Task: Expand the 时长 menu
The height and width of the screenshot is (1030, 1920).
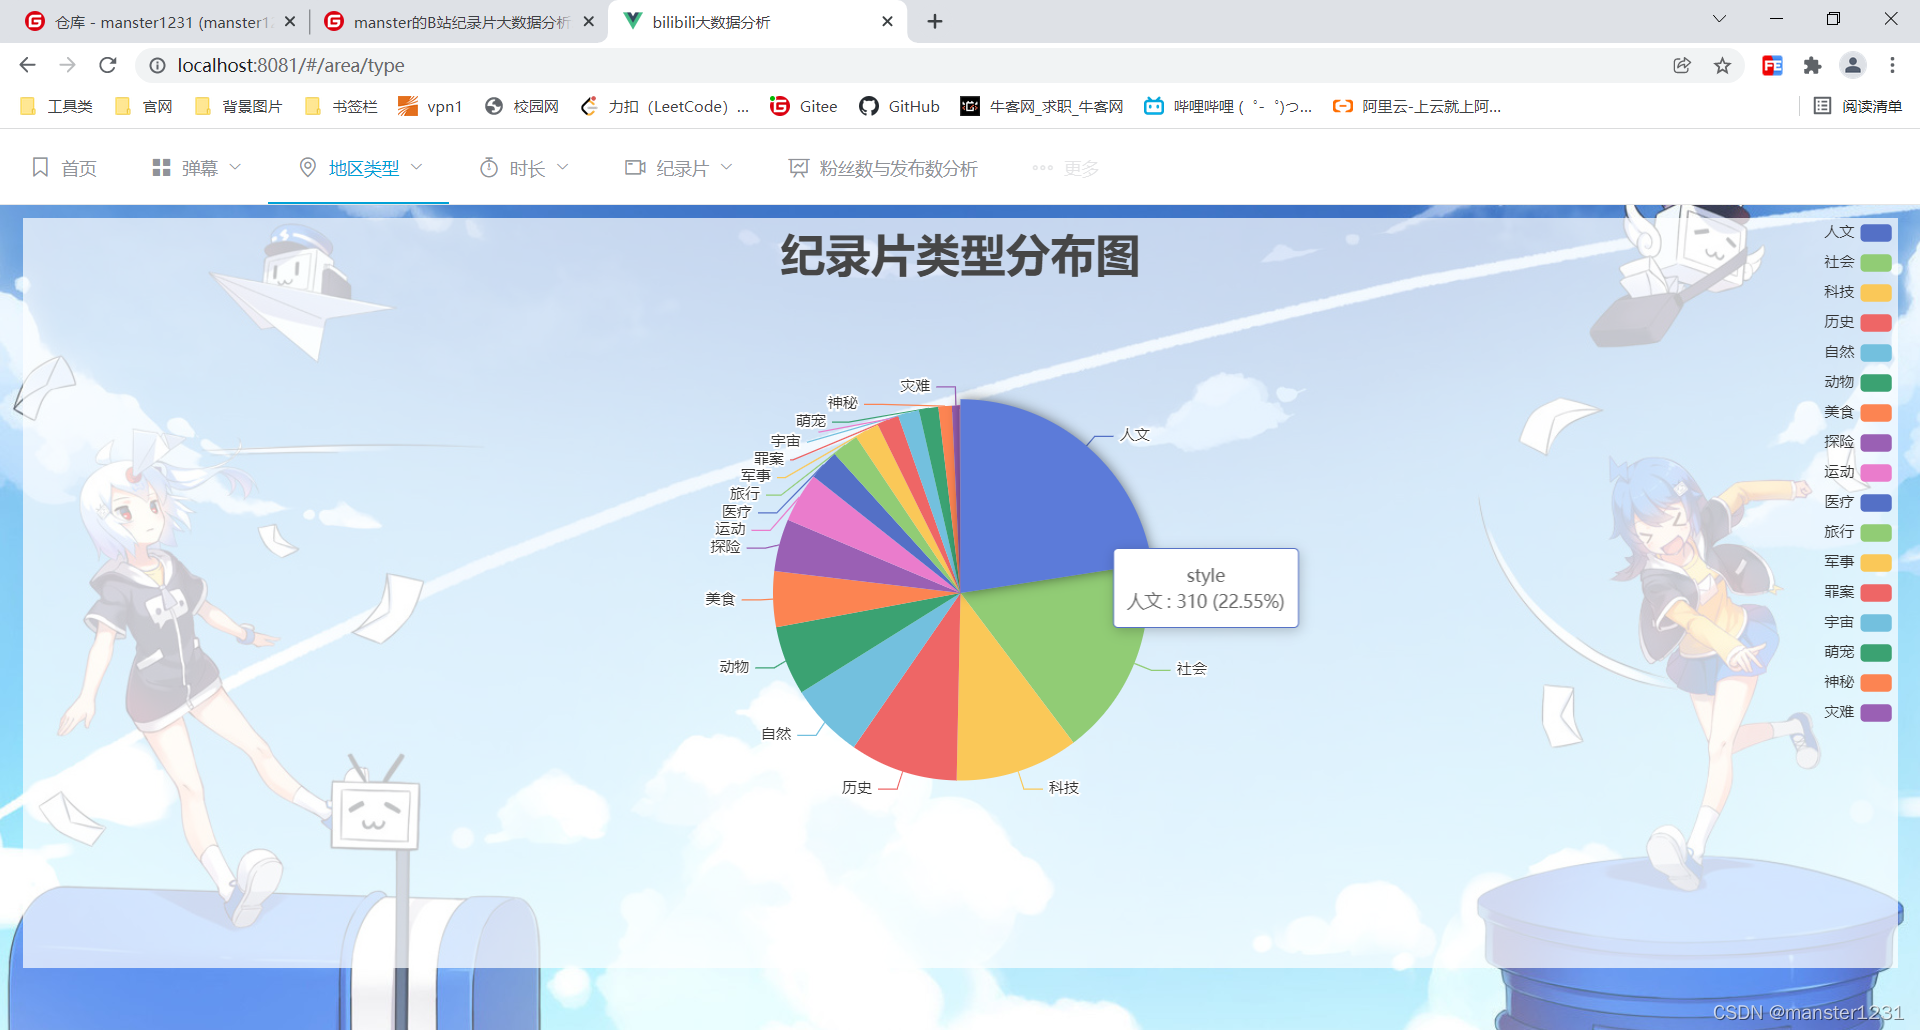Action: click(x=524, y=168)
